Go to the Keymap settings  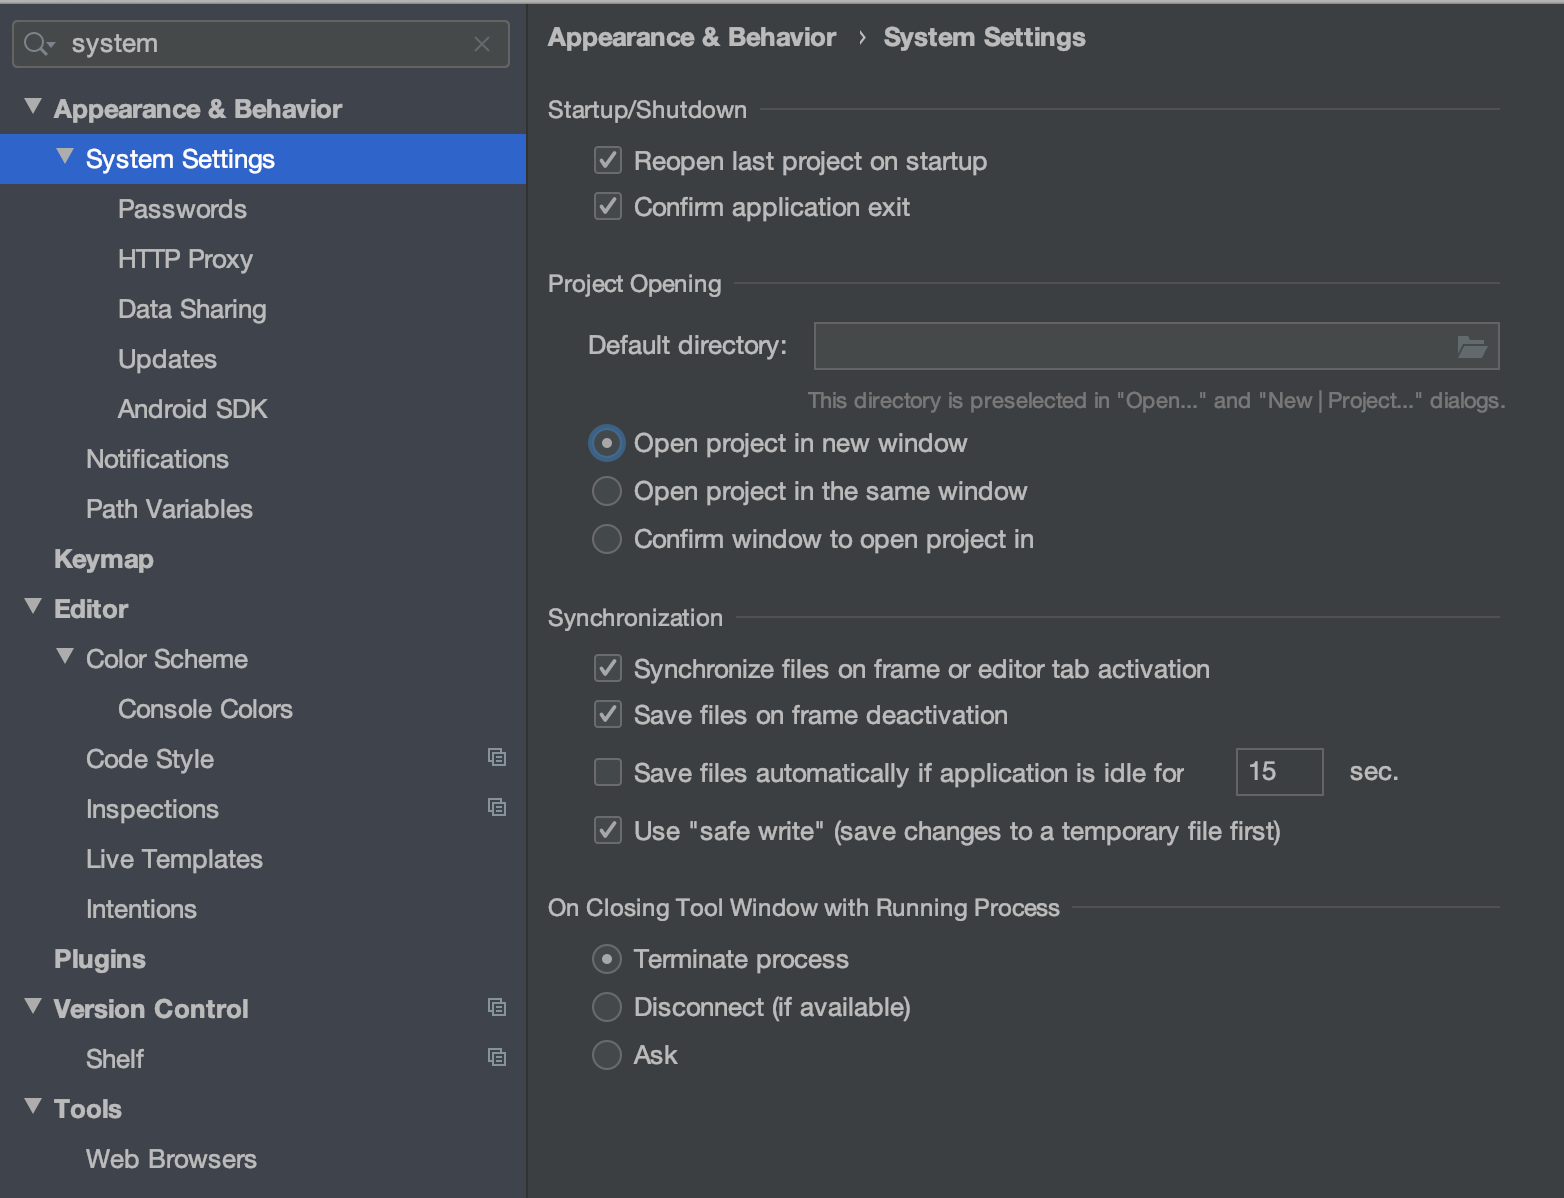click(103, 559)
